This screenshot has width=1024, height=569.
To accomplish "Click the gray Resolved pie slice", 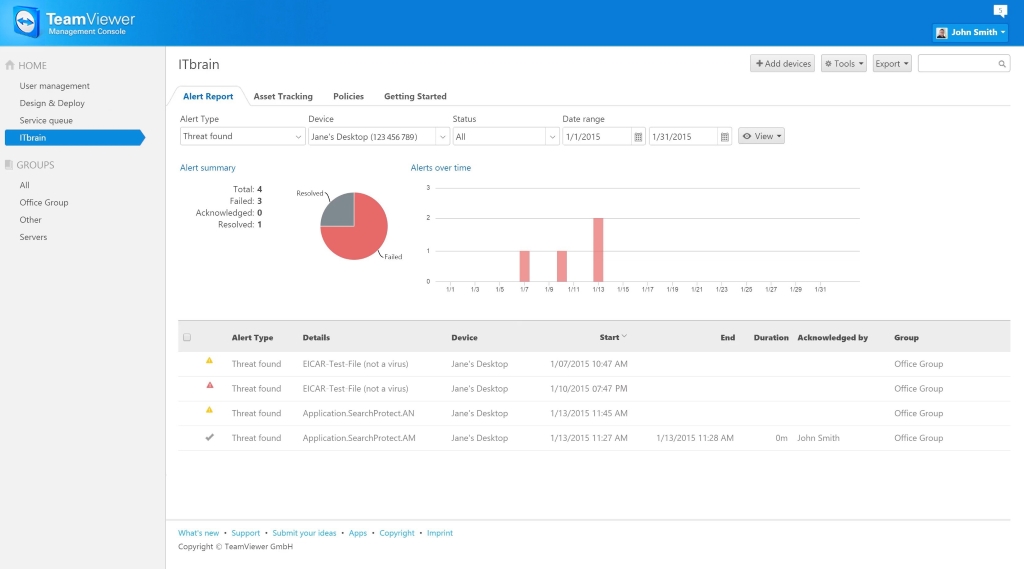I will click(340, 210).
